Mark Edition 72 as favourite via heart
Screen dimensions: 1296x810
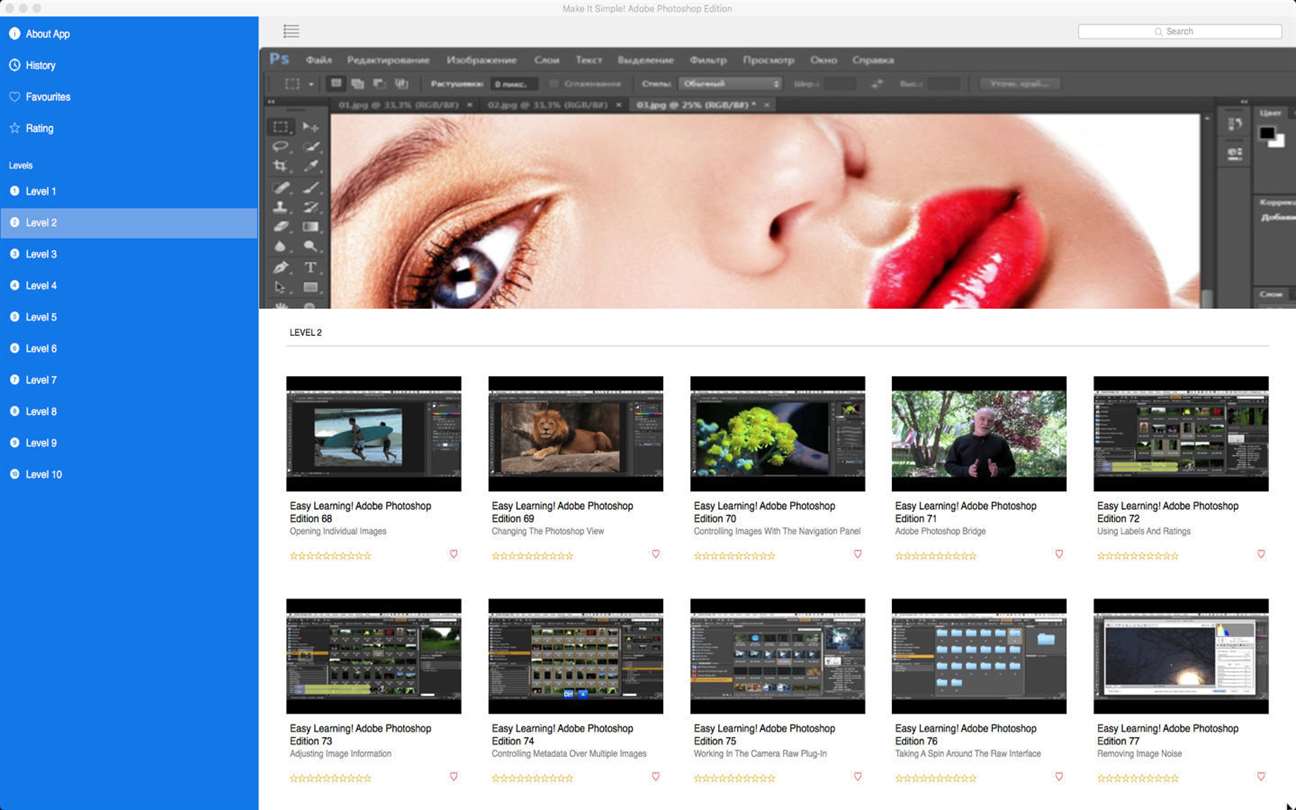point(1261,554)
